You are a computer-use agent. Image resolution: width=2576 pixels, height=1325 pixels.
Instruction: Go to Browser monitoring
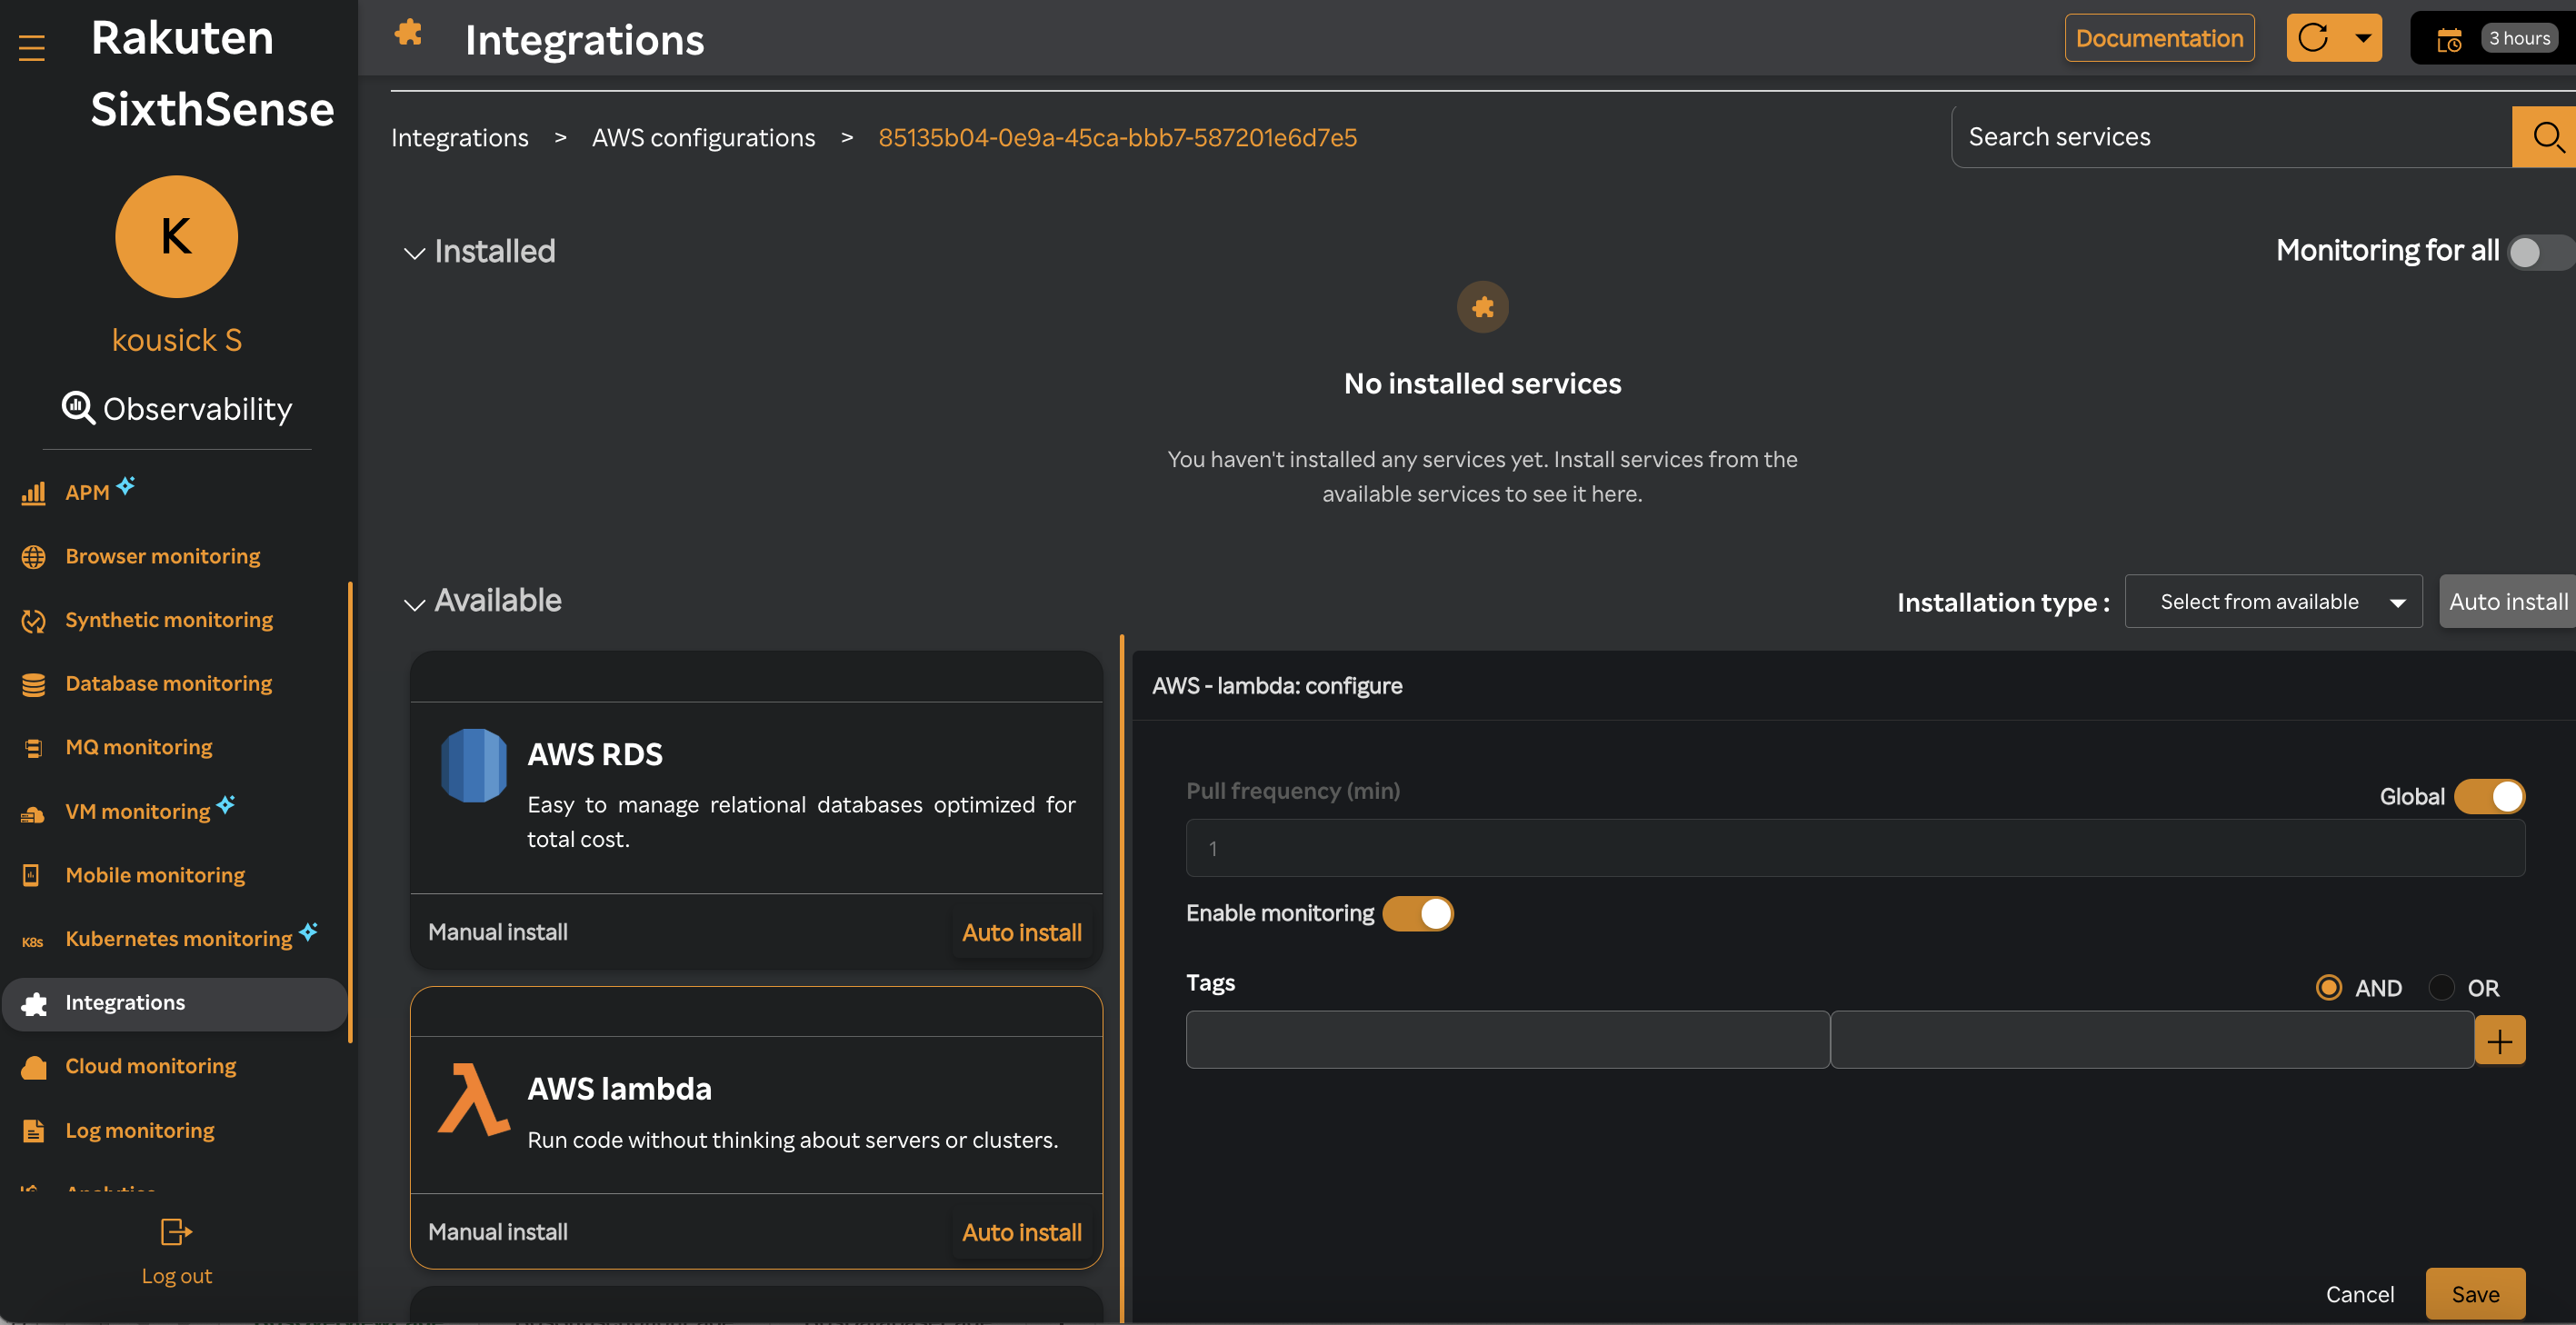coord(162,556)
